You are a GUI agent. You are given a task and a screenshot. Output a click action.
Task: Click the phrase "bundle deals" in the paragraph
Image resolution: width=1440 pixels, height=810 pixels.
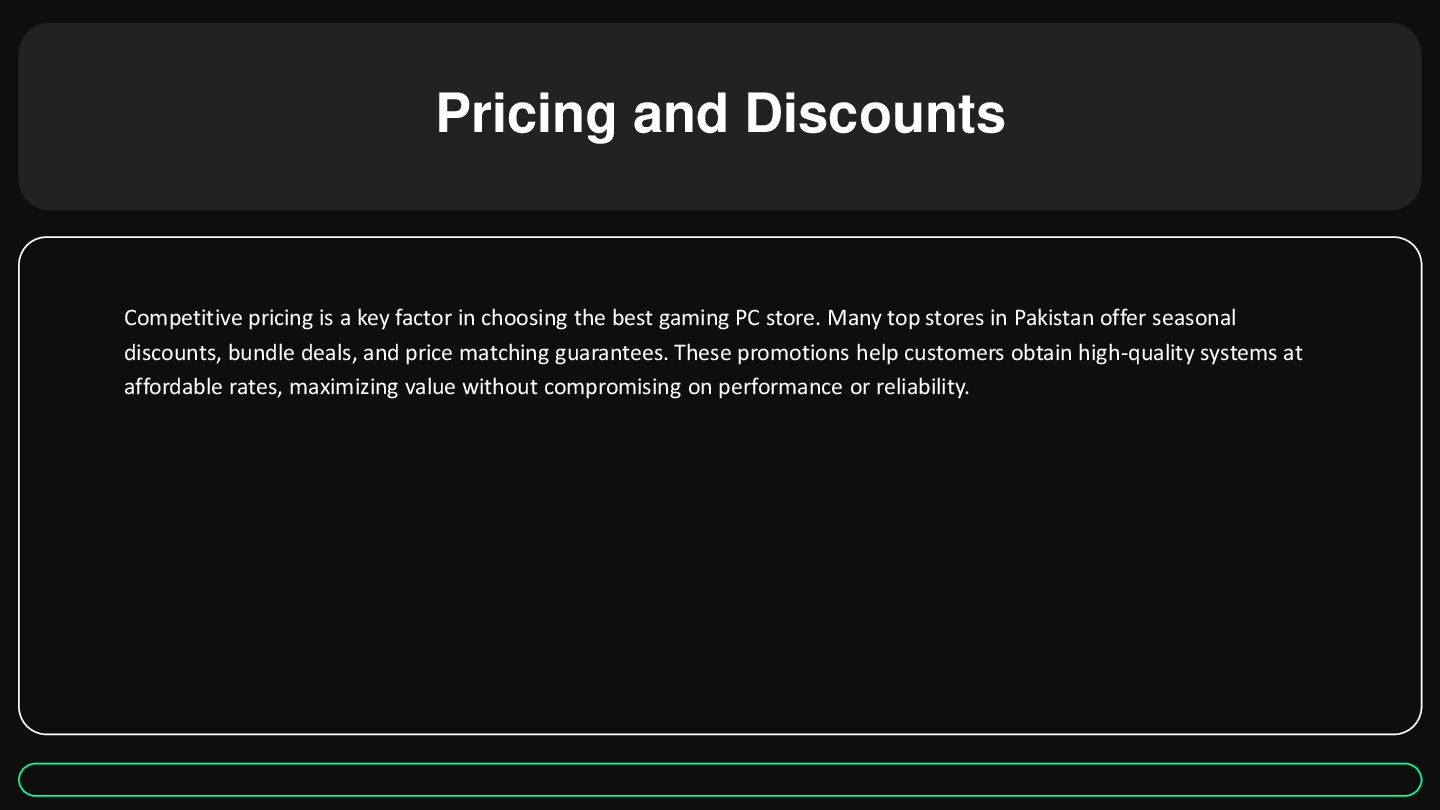[x=290, y=353]
